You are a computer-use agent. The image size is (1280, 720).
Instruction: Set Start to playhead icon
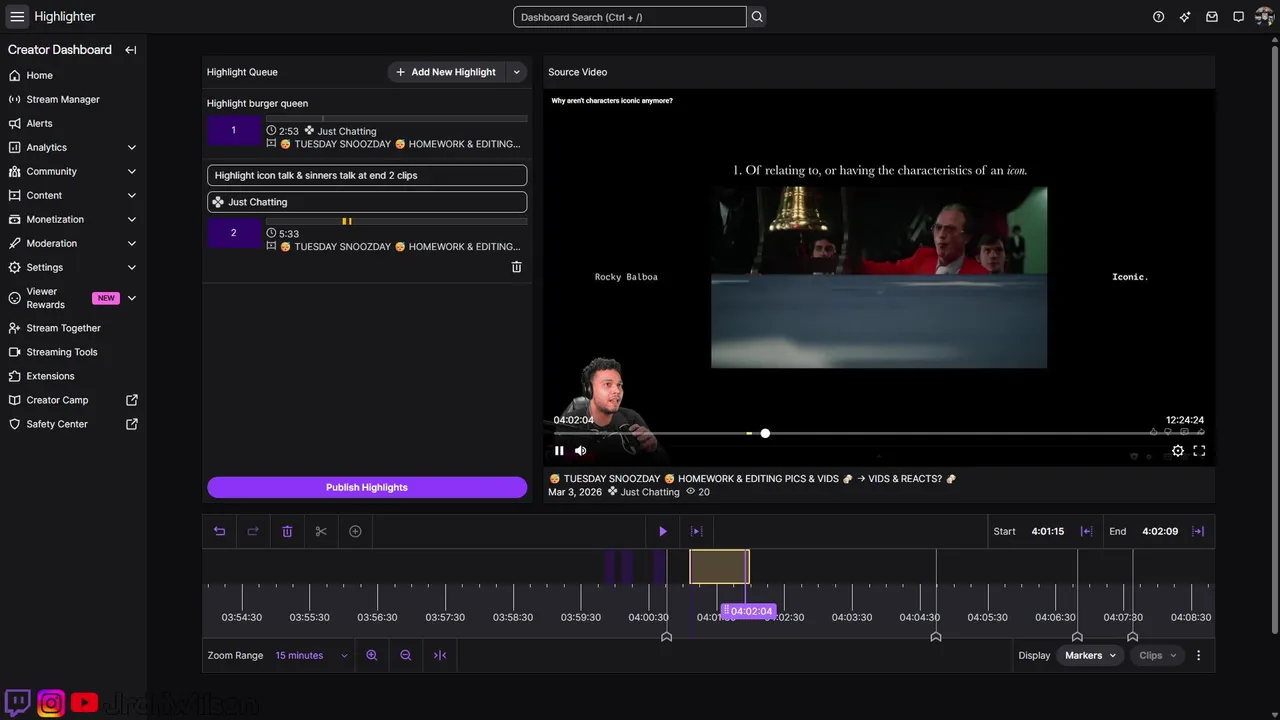[x=1086, y=531]
